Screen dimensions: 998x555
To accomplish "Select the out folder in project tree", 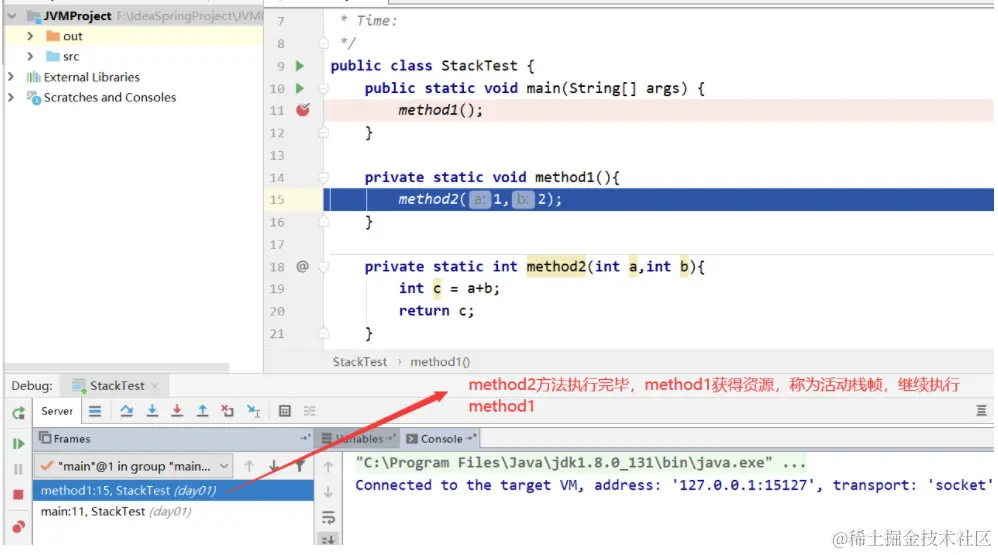I will (73, 36).
